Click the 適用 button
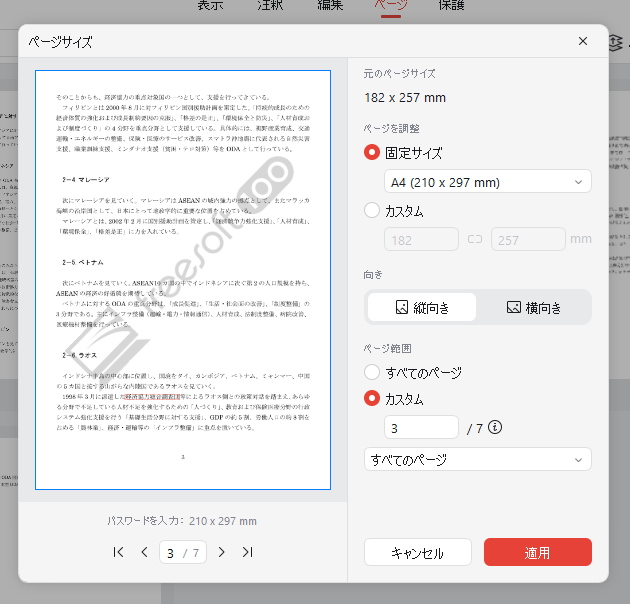 click(x=537, y=553)
